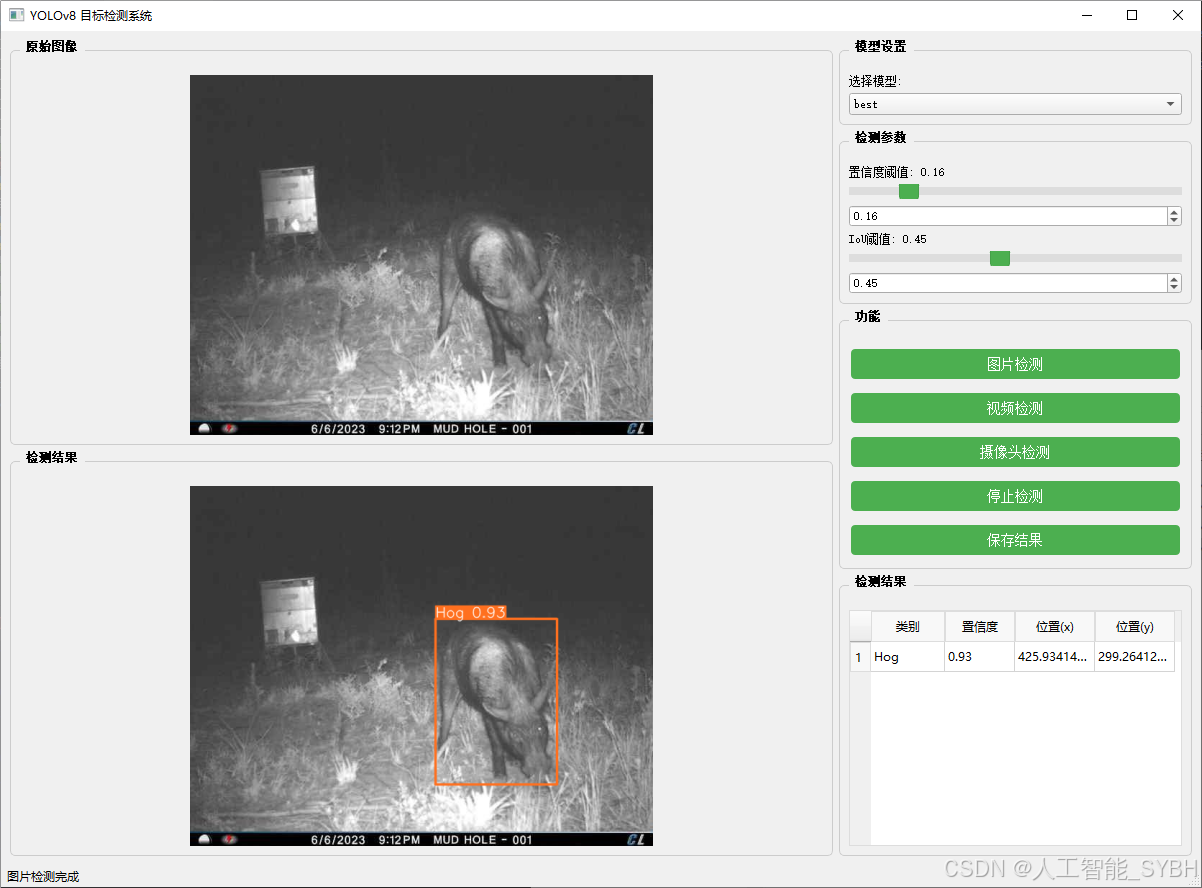Launch camera detection via 摄像头检测
Viewport: 1202px width, 888px height.
pos(1014,452)
